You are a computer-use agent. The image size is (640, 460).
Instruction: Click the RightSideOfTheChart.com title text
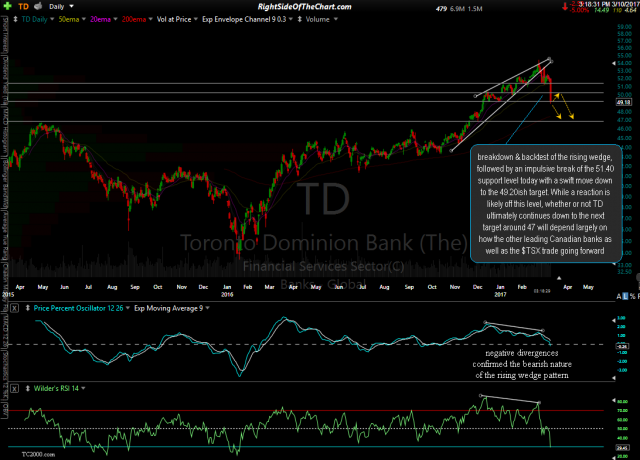tap(304, 7)
